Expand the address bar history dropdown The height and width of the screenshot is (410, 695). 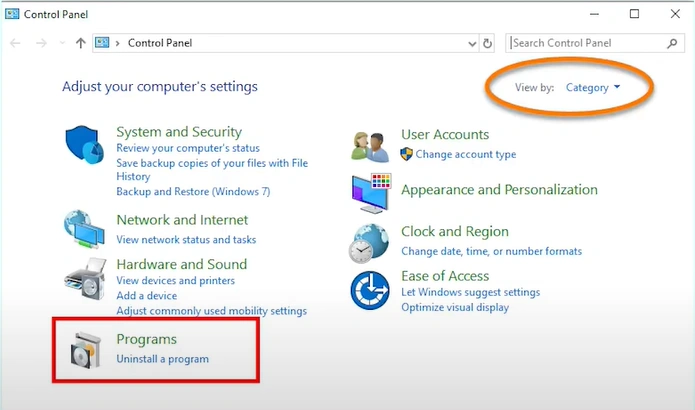pos(472,43)
